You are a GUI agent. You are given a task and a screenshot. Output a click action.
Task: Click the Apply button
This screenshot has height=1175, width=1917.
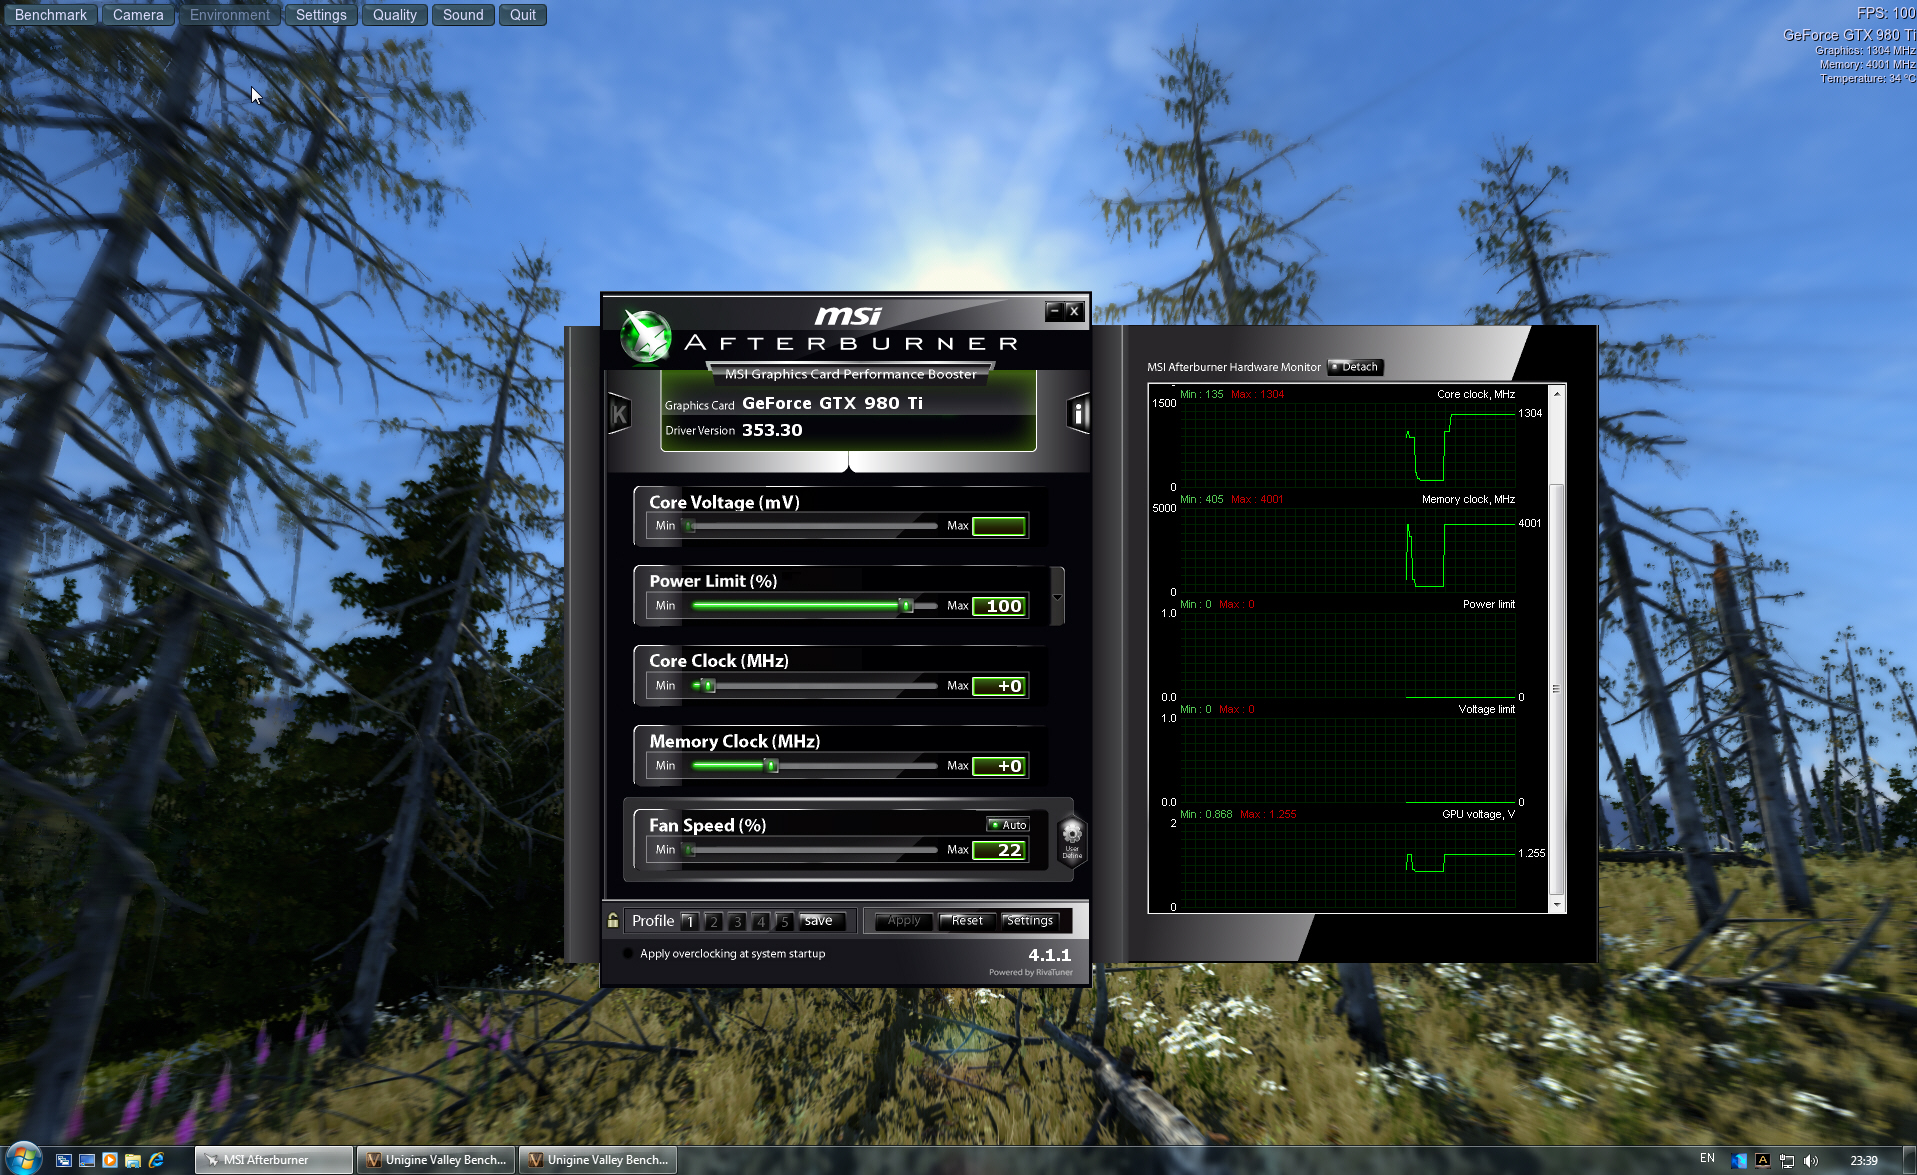(x=904, y=921)
